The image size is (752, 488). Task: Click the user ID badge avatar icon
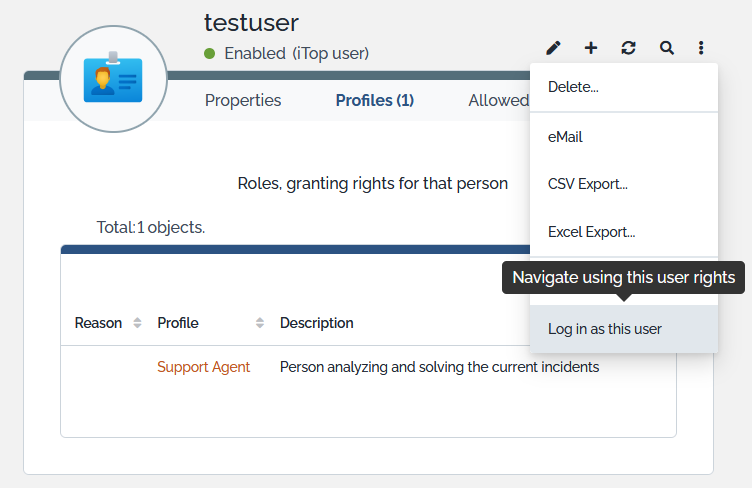113,79
